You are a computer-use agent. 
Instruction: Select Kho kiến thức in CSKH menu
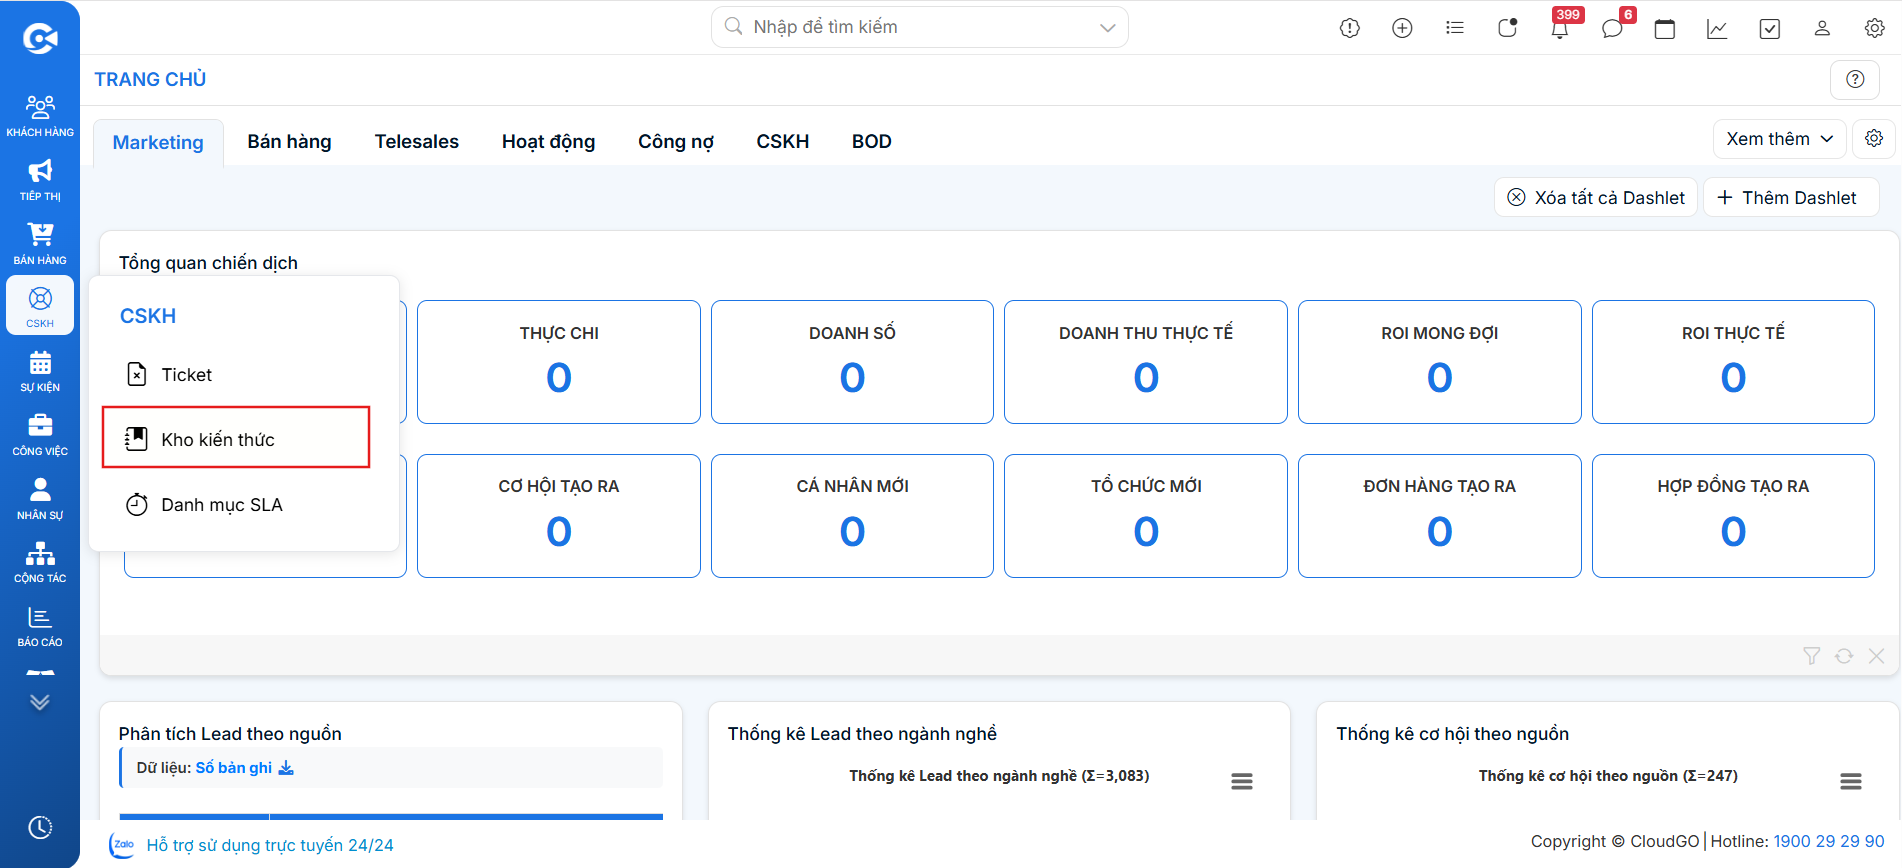[237, 439]
